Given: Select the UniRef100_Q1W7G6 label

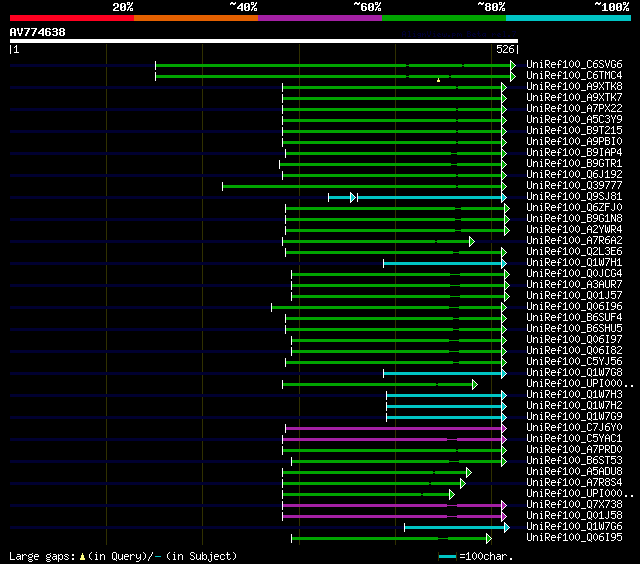Looking at the screenshot, I should pos(574,527).
